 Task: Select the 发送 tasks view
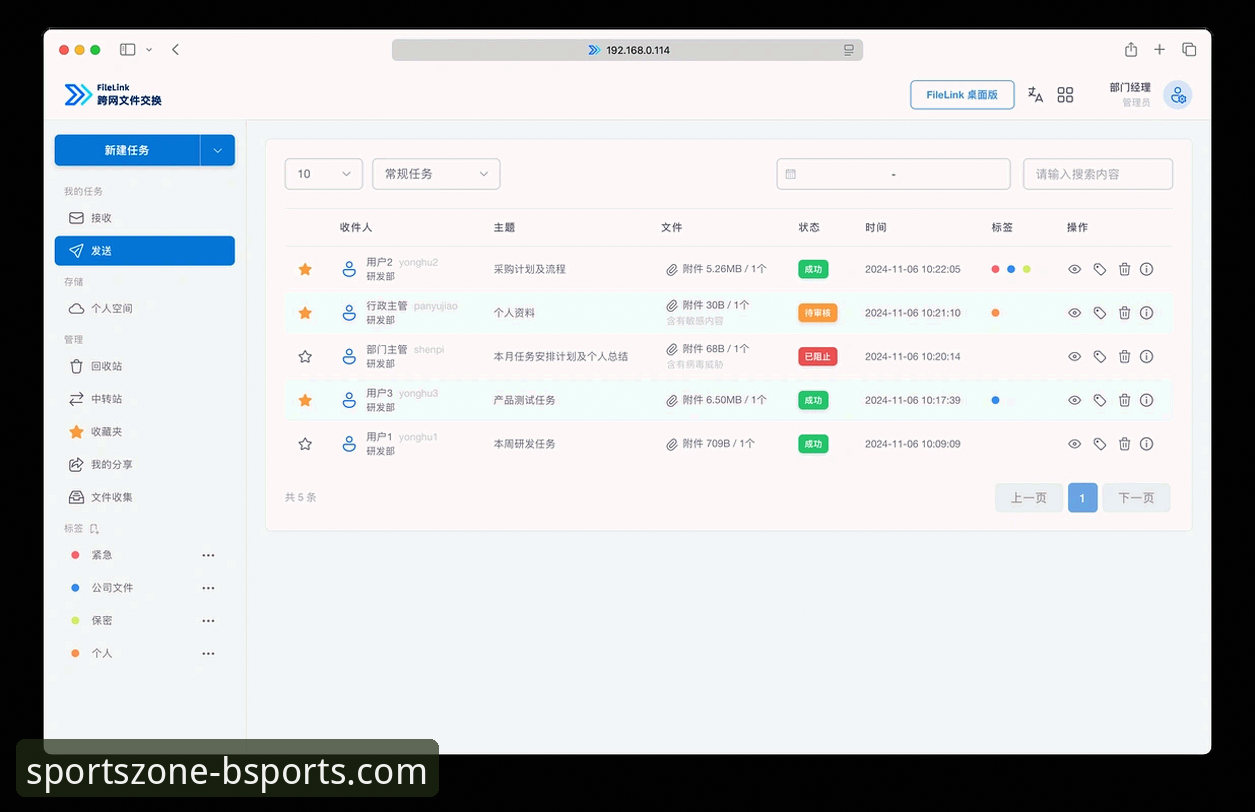[x=105, y=250]
